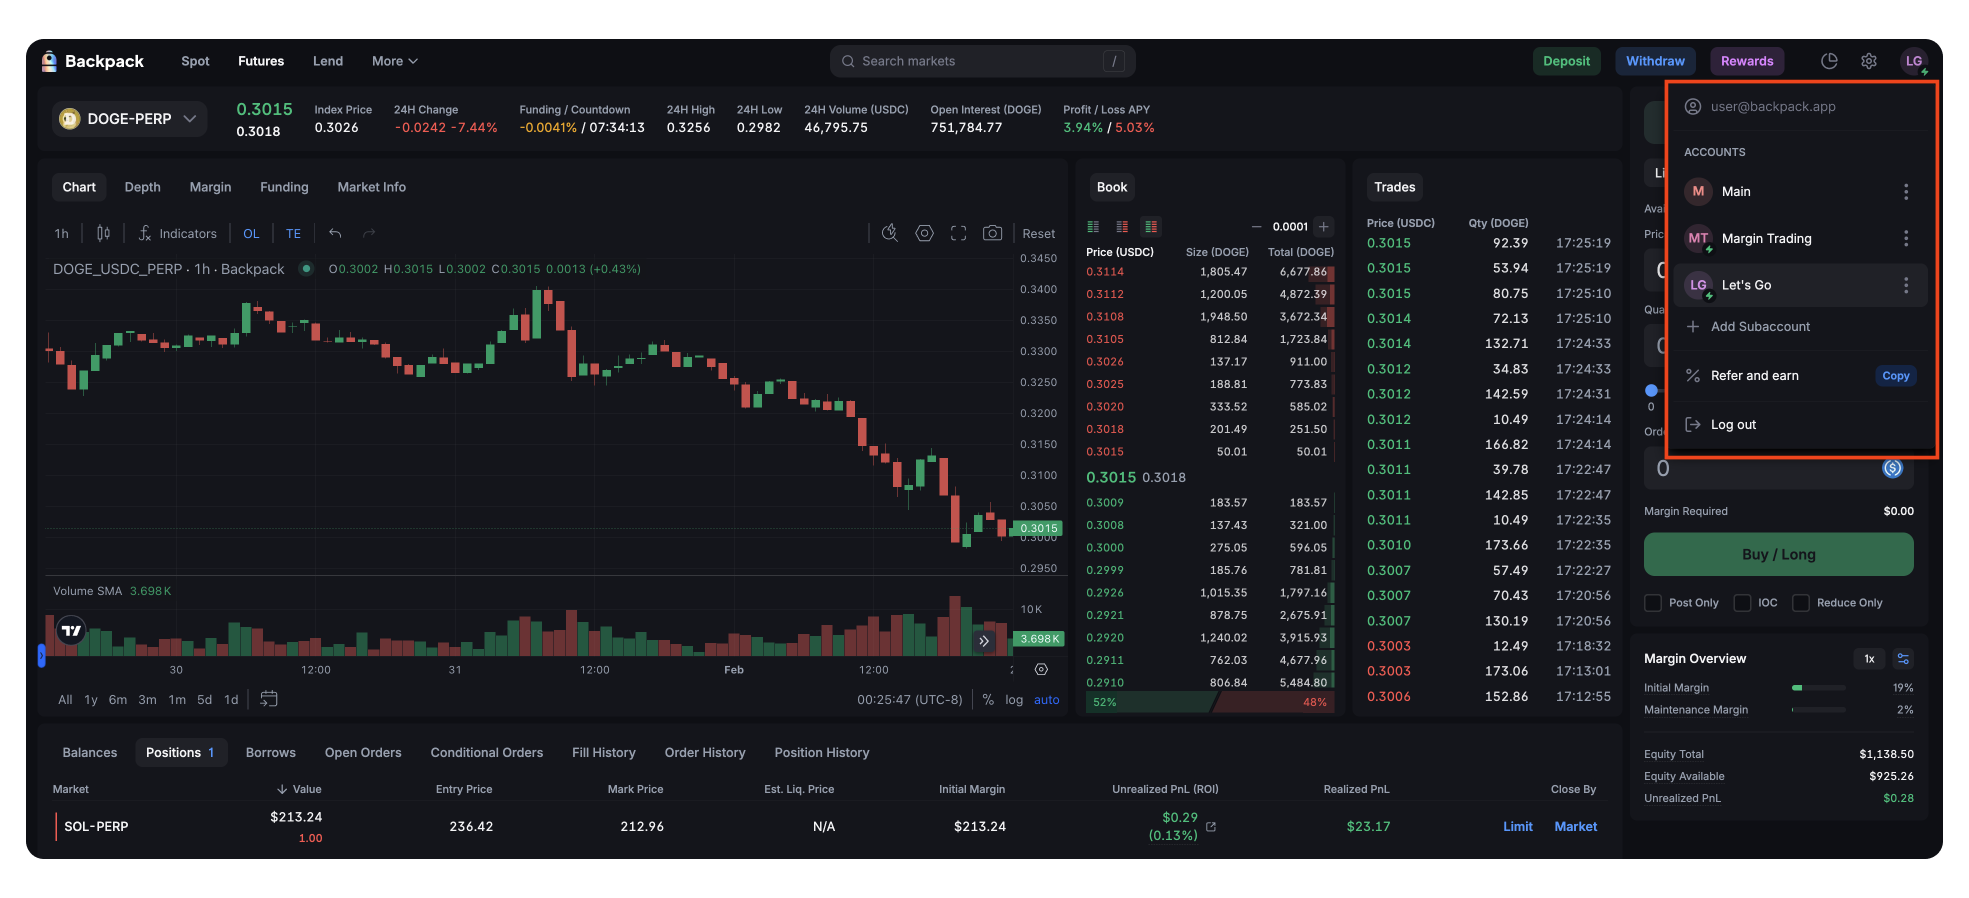Click the LG account avatar
The width and height of the screenshot is (1969, 898).
1914,61
